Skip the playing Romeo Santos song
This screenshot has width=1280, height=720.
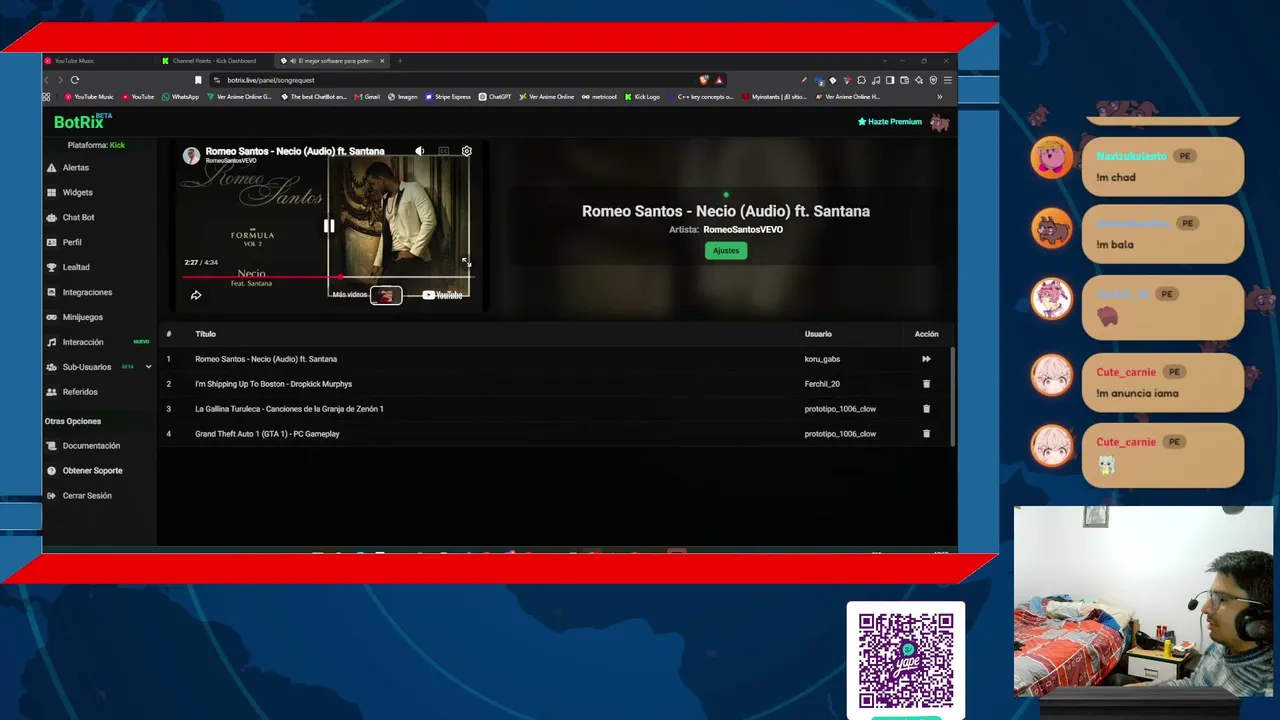pos(926,359)
